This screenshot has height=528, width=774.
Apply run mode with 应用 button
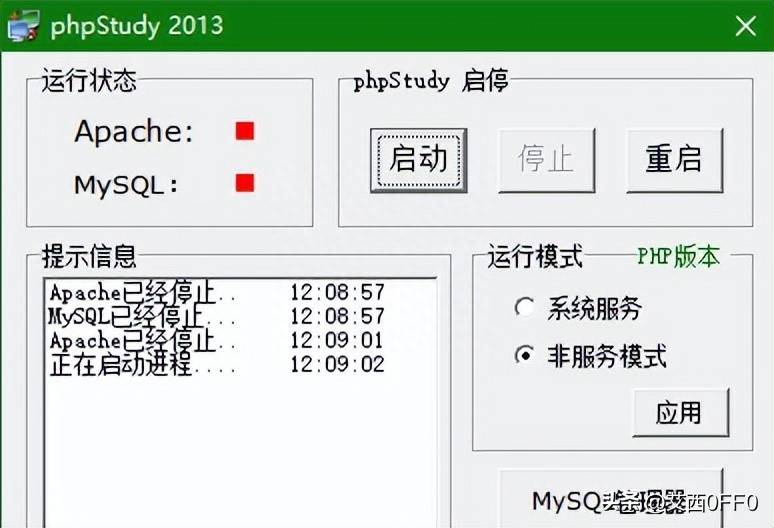pos(681,413)
